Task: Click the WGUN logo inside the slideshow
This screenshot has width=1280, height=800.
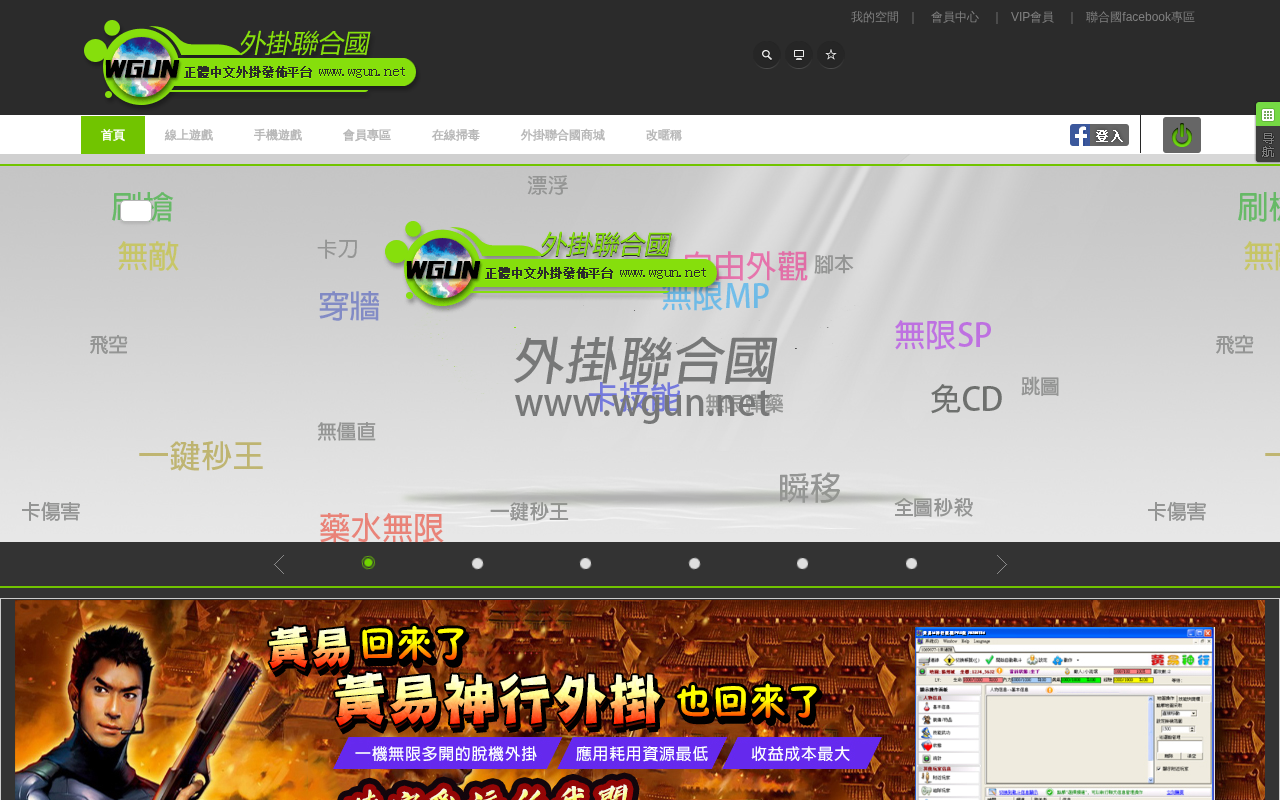Action: click(x=552, y=265)
